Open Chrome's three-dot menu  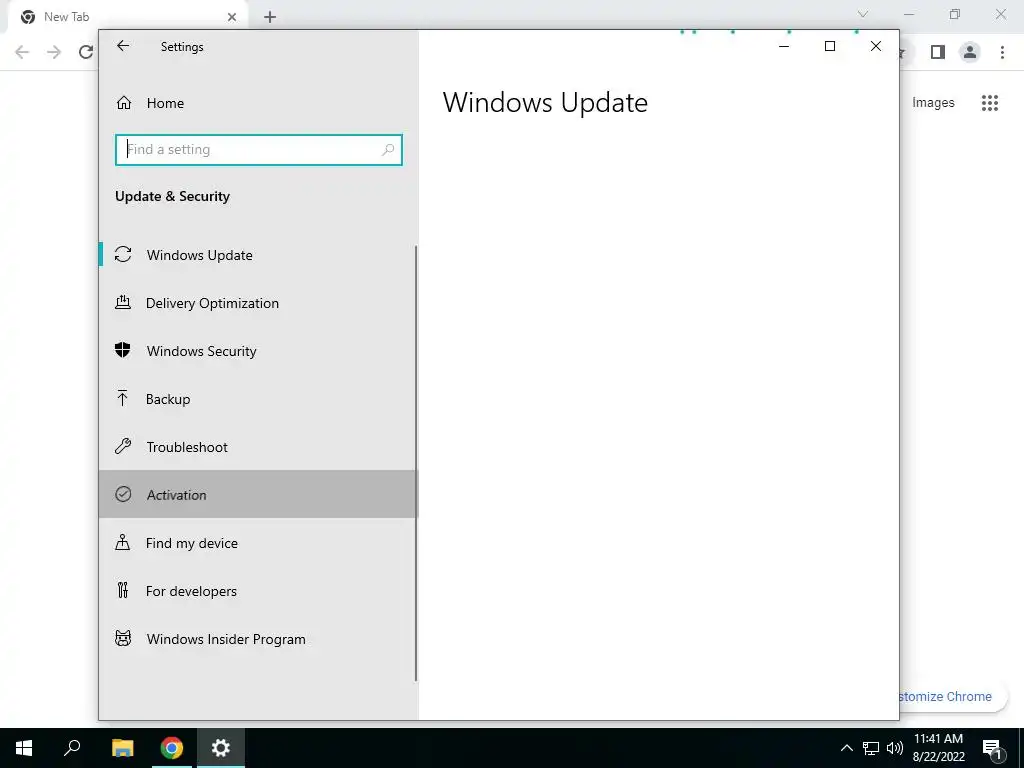(1002, 52)
